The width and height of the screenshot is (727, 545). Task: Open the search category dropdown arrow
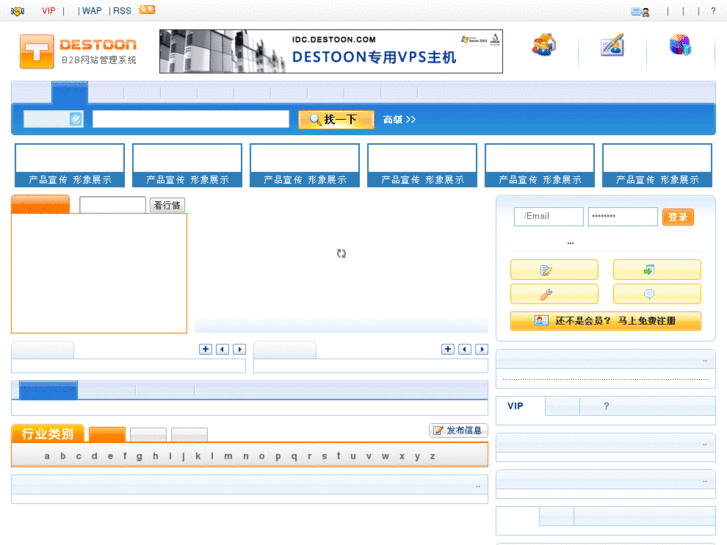(76, 119)
